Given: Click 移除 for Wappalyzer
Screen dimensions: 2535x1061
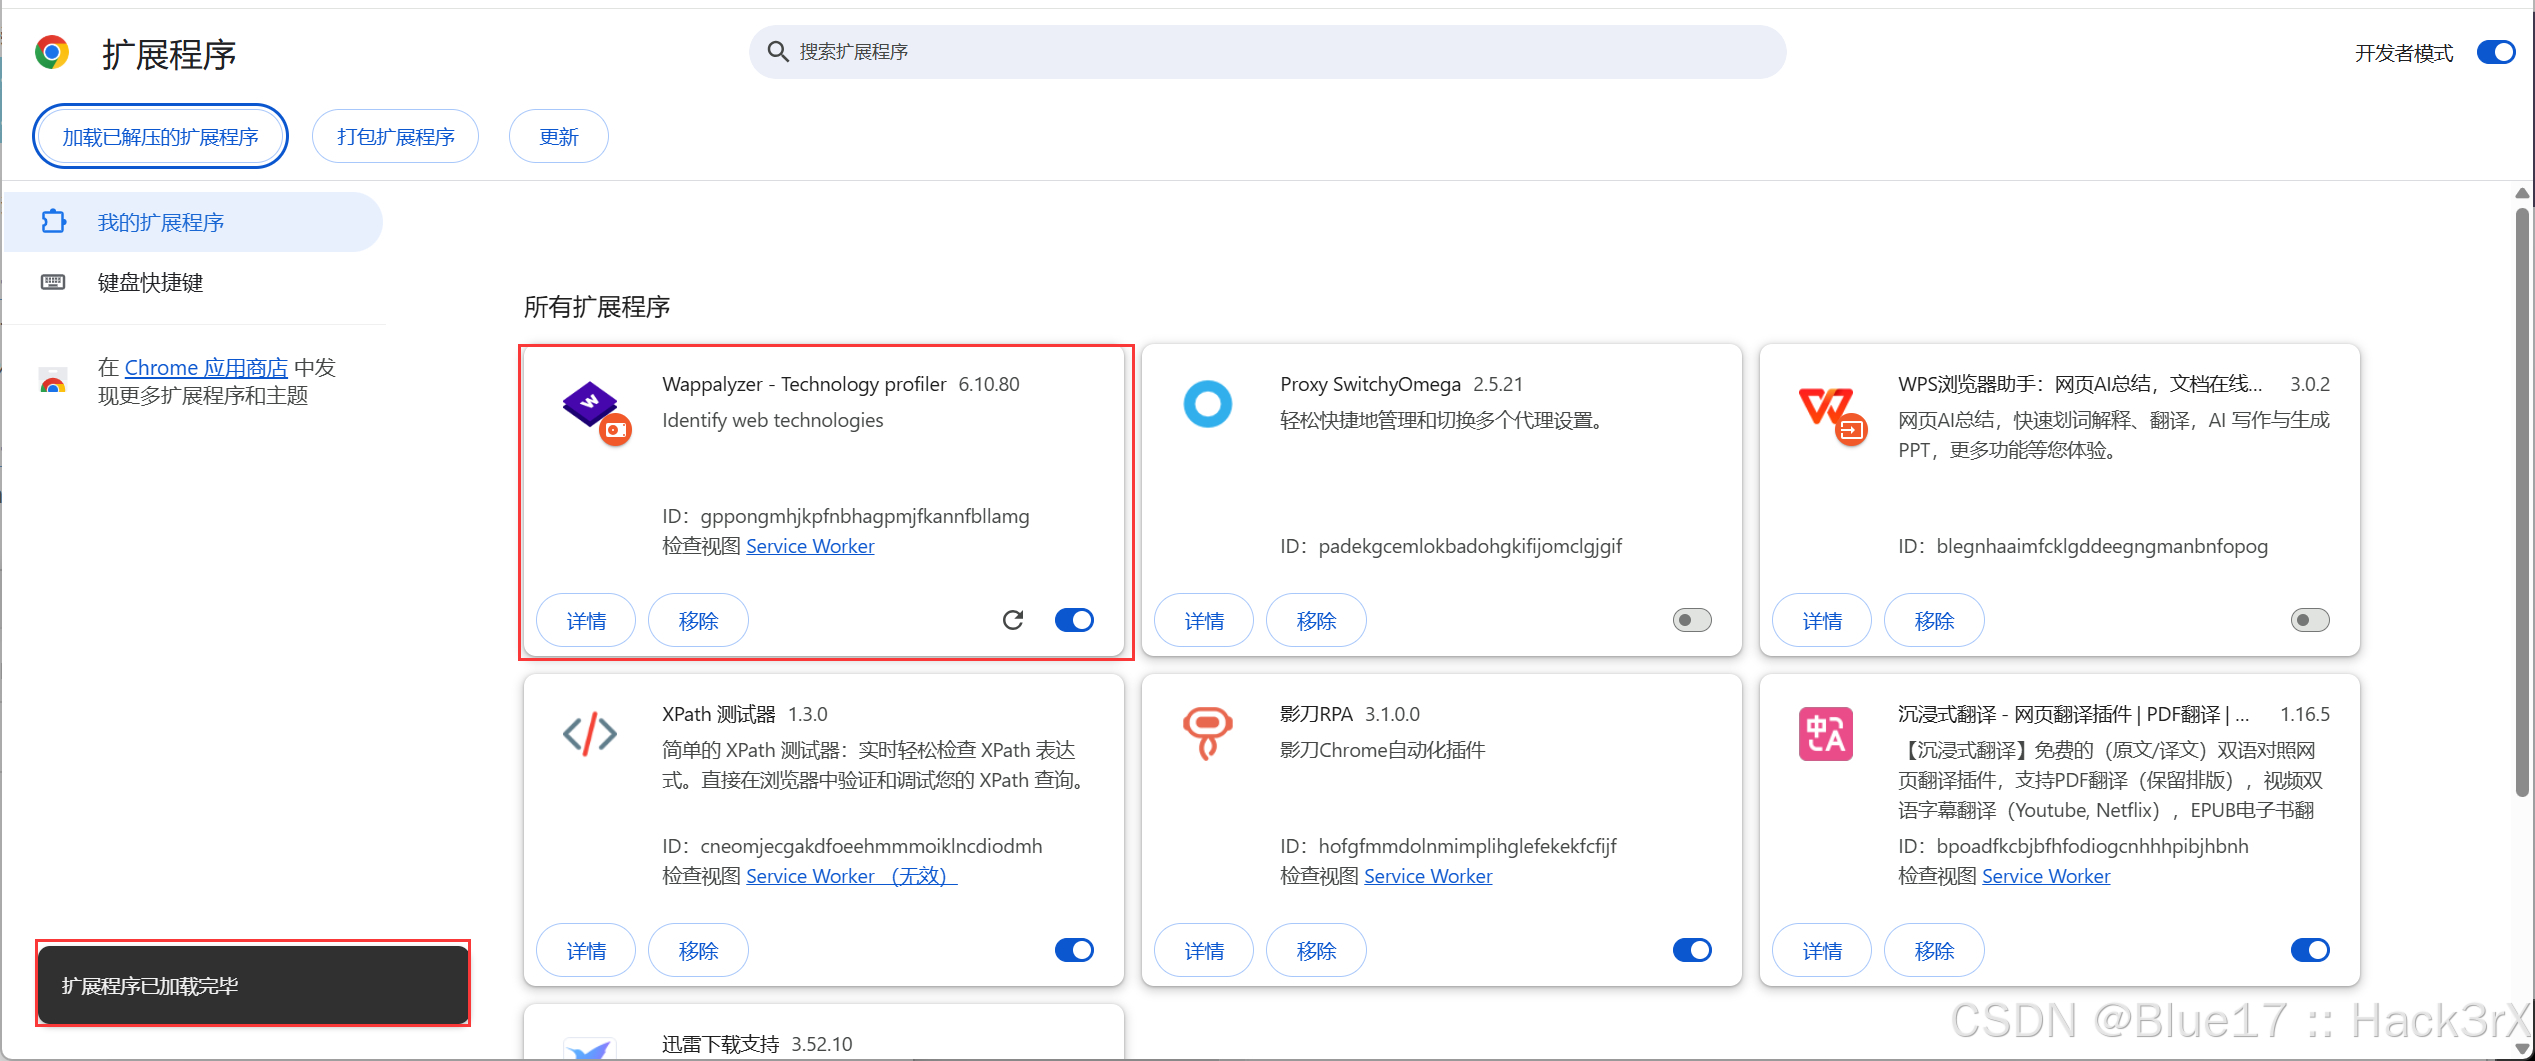Looking at the screenshot, I should [x=698, y=620].
